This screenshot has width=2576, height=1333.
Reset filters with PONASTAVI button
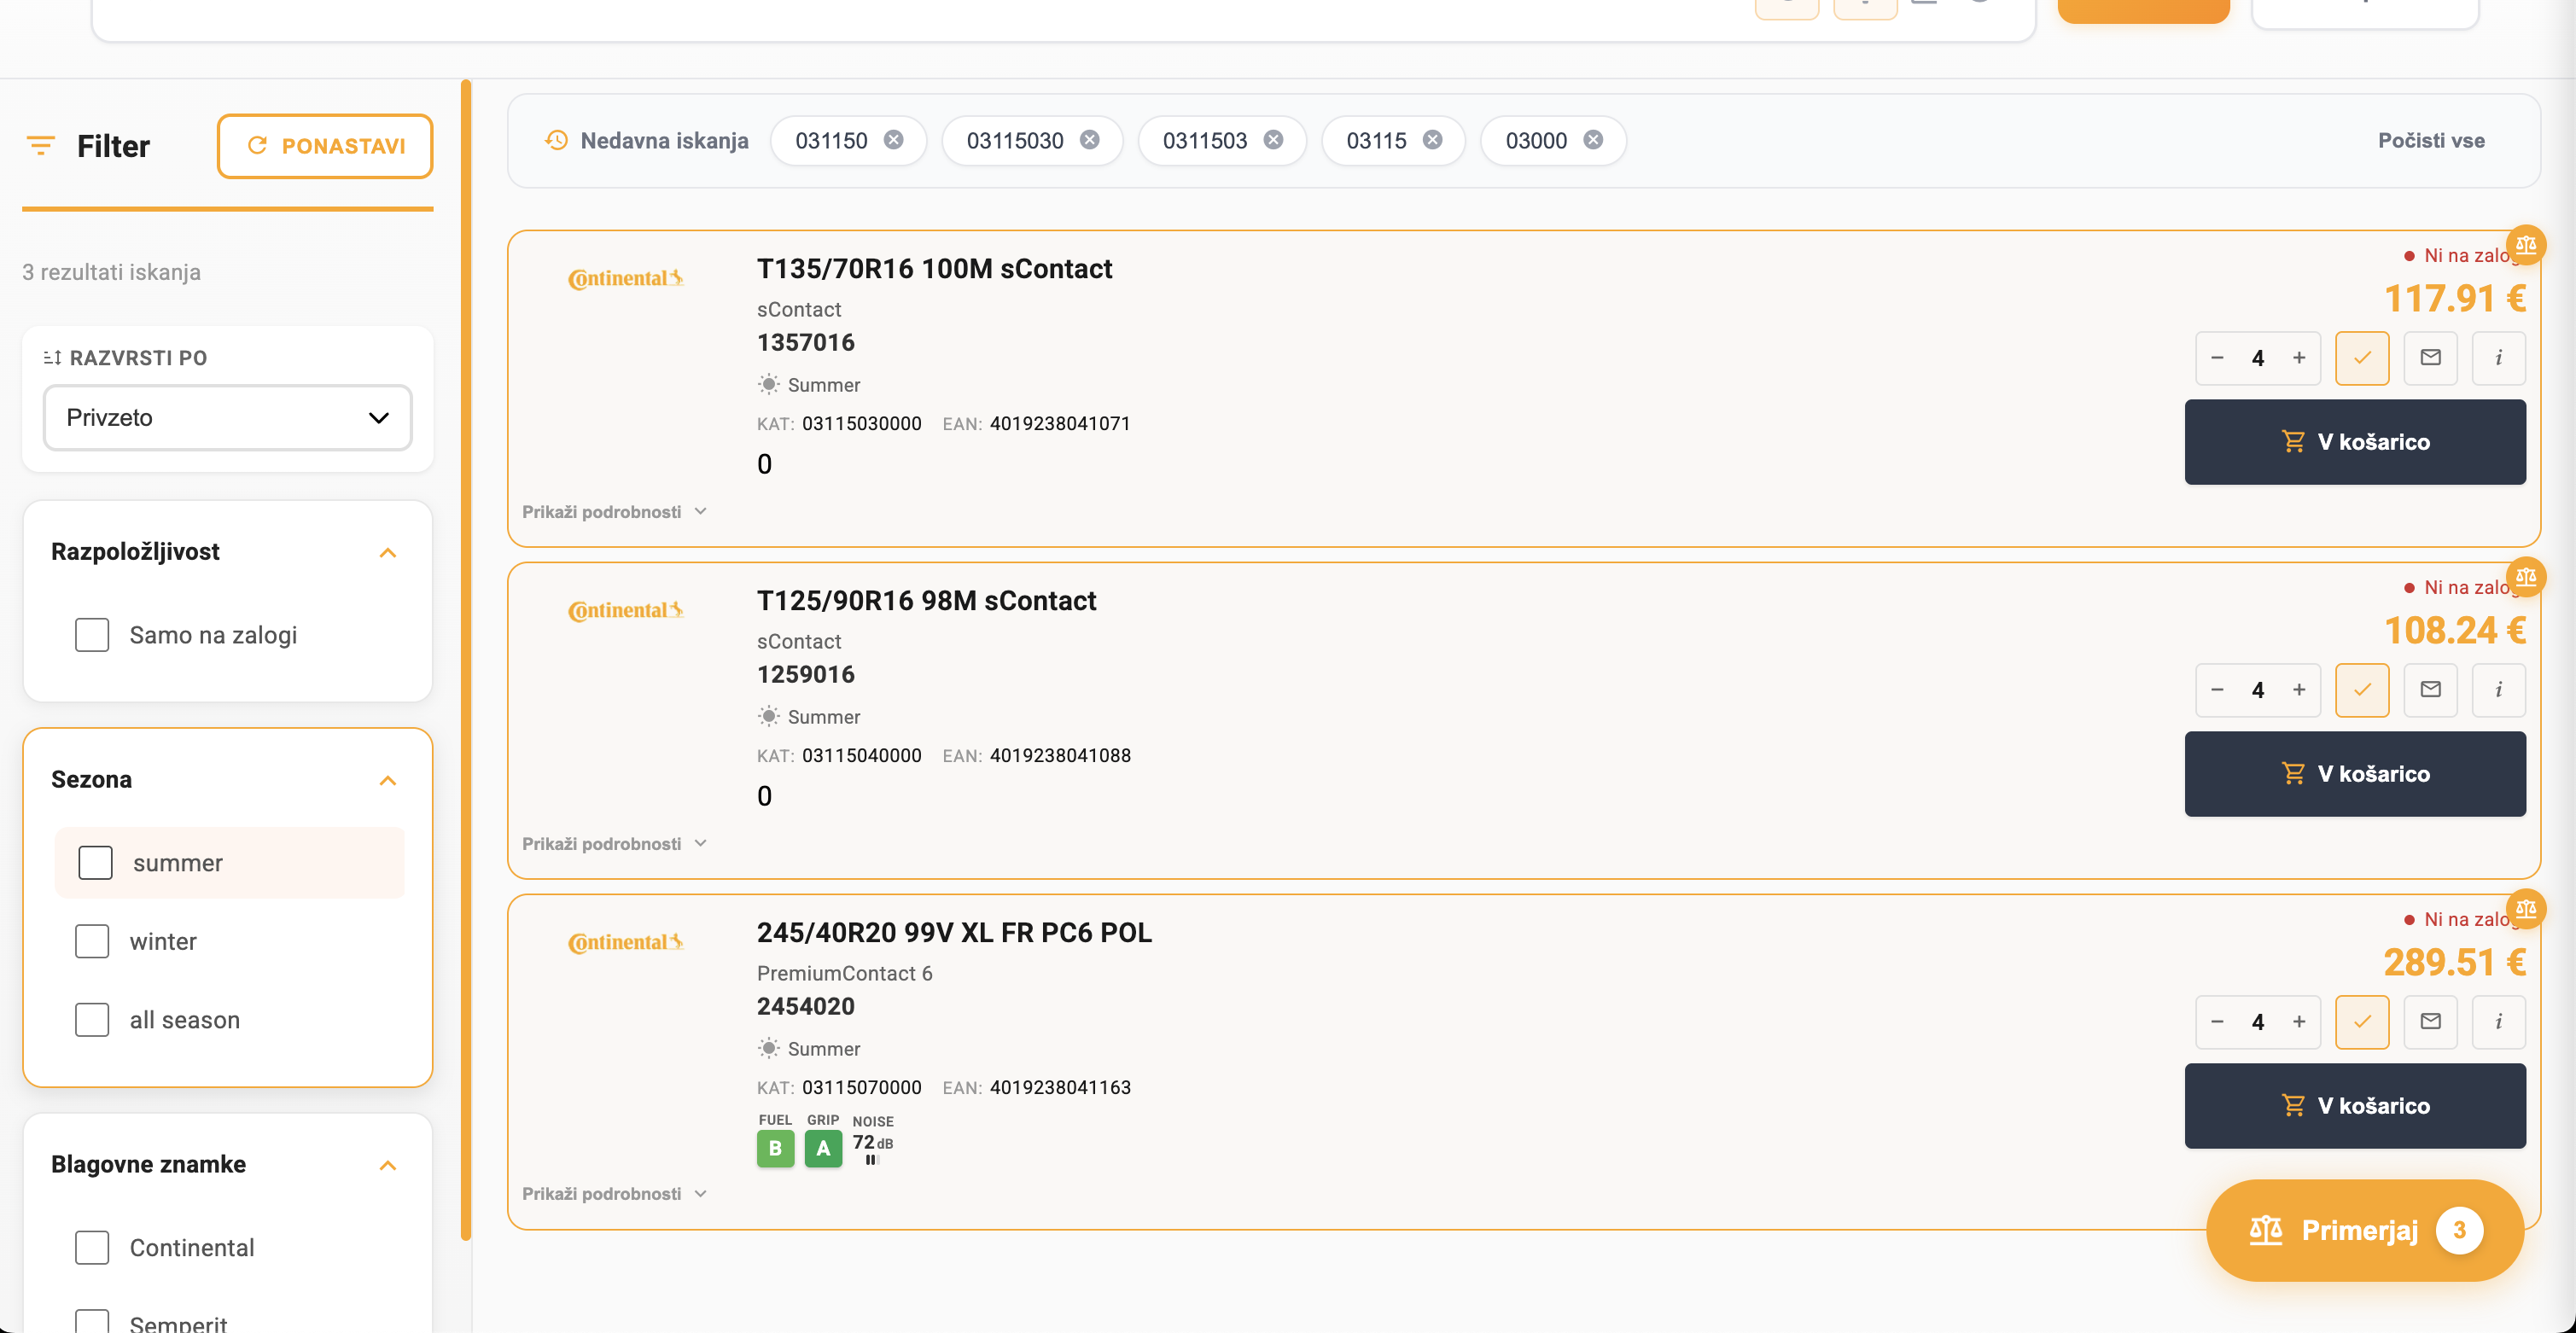325,146
